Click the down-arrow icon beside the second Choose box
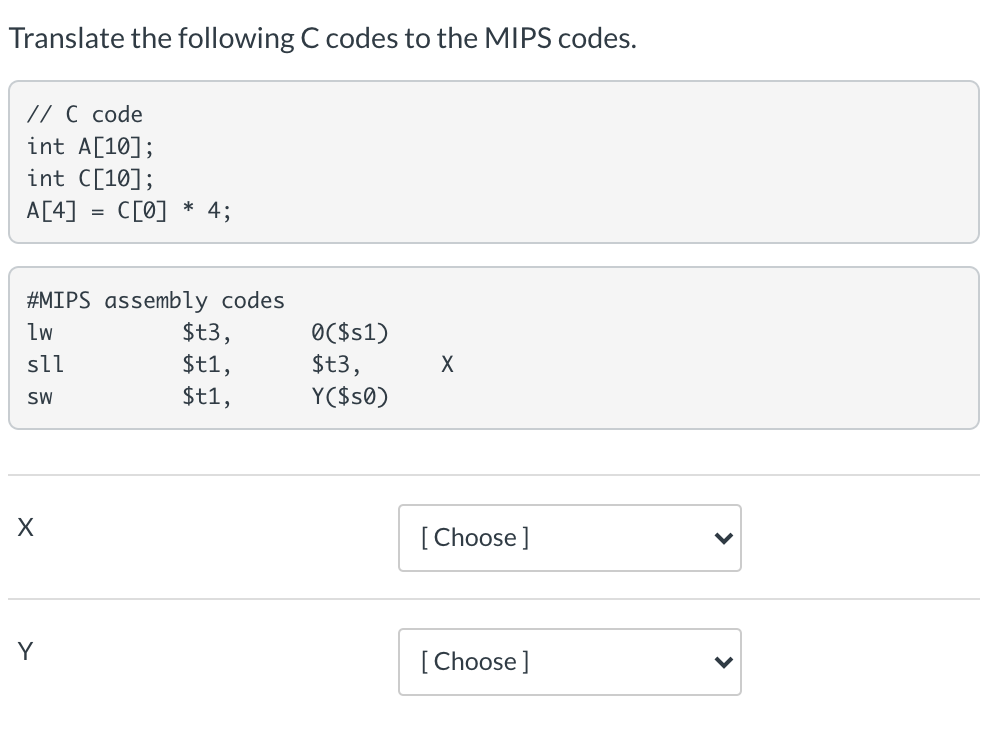 [x=724, y=662]
